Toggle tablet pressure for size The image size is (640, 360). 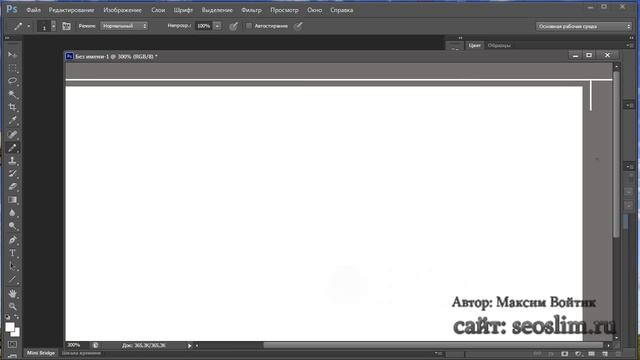(298, 26)
